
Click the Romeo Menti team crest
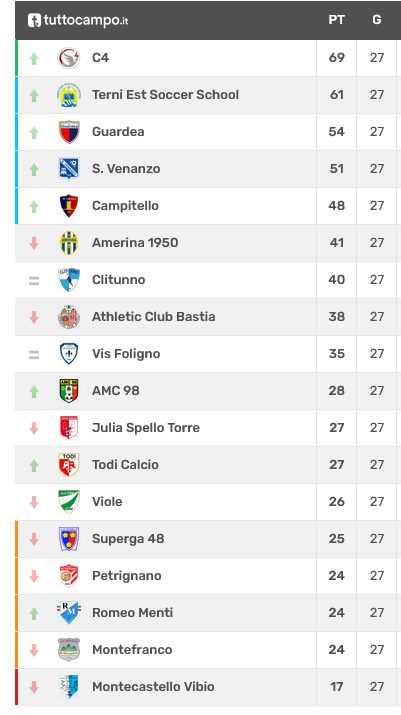coord(69,612)
